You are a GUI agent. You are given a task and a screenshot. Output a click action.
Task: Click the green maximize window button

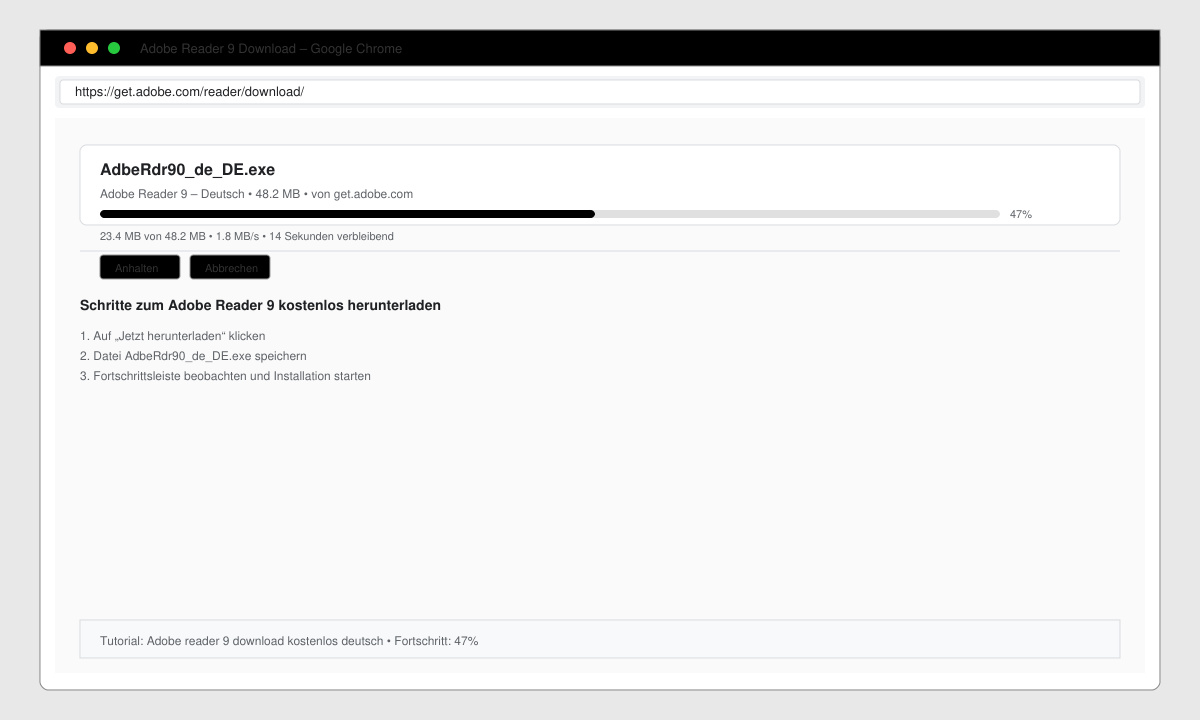coord(114,48)
